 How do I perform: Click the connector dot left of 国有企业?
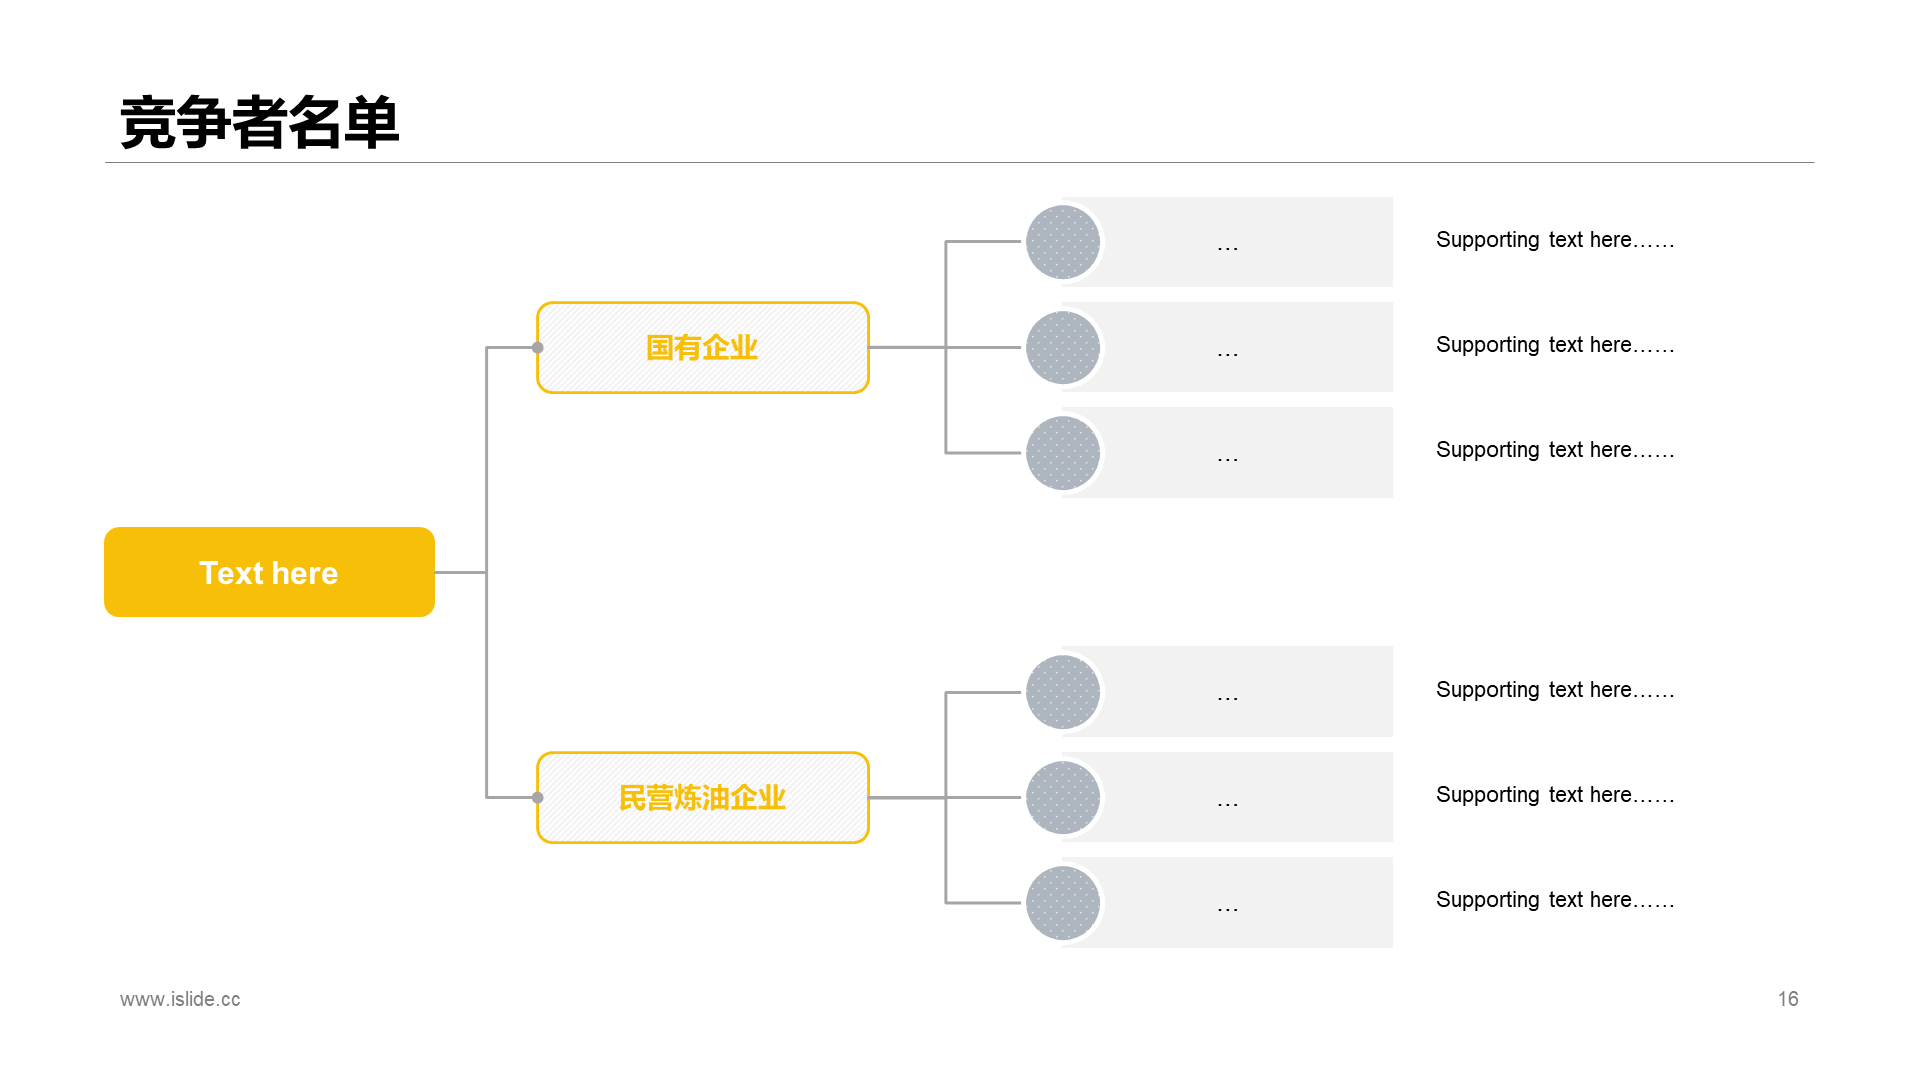[x=538, y=348]
